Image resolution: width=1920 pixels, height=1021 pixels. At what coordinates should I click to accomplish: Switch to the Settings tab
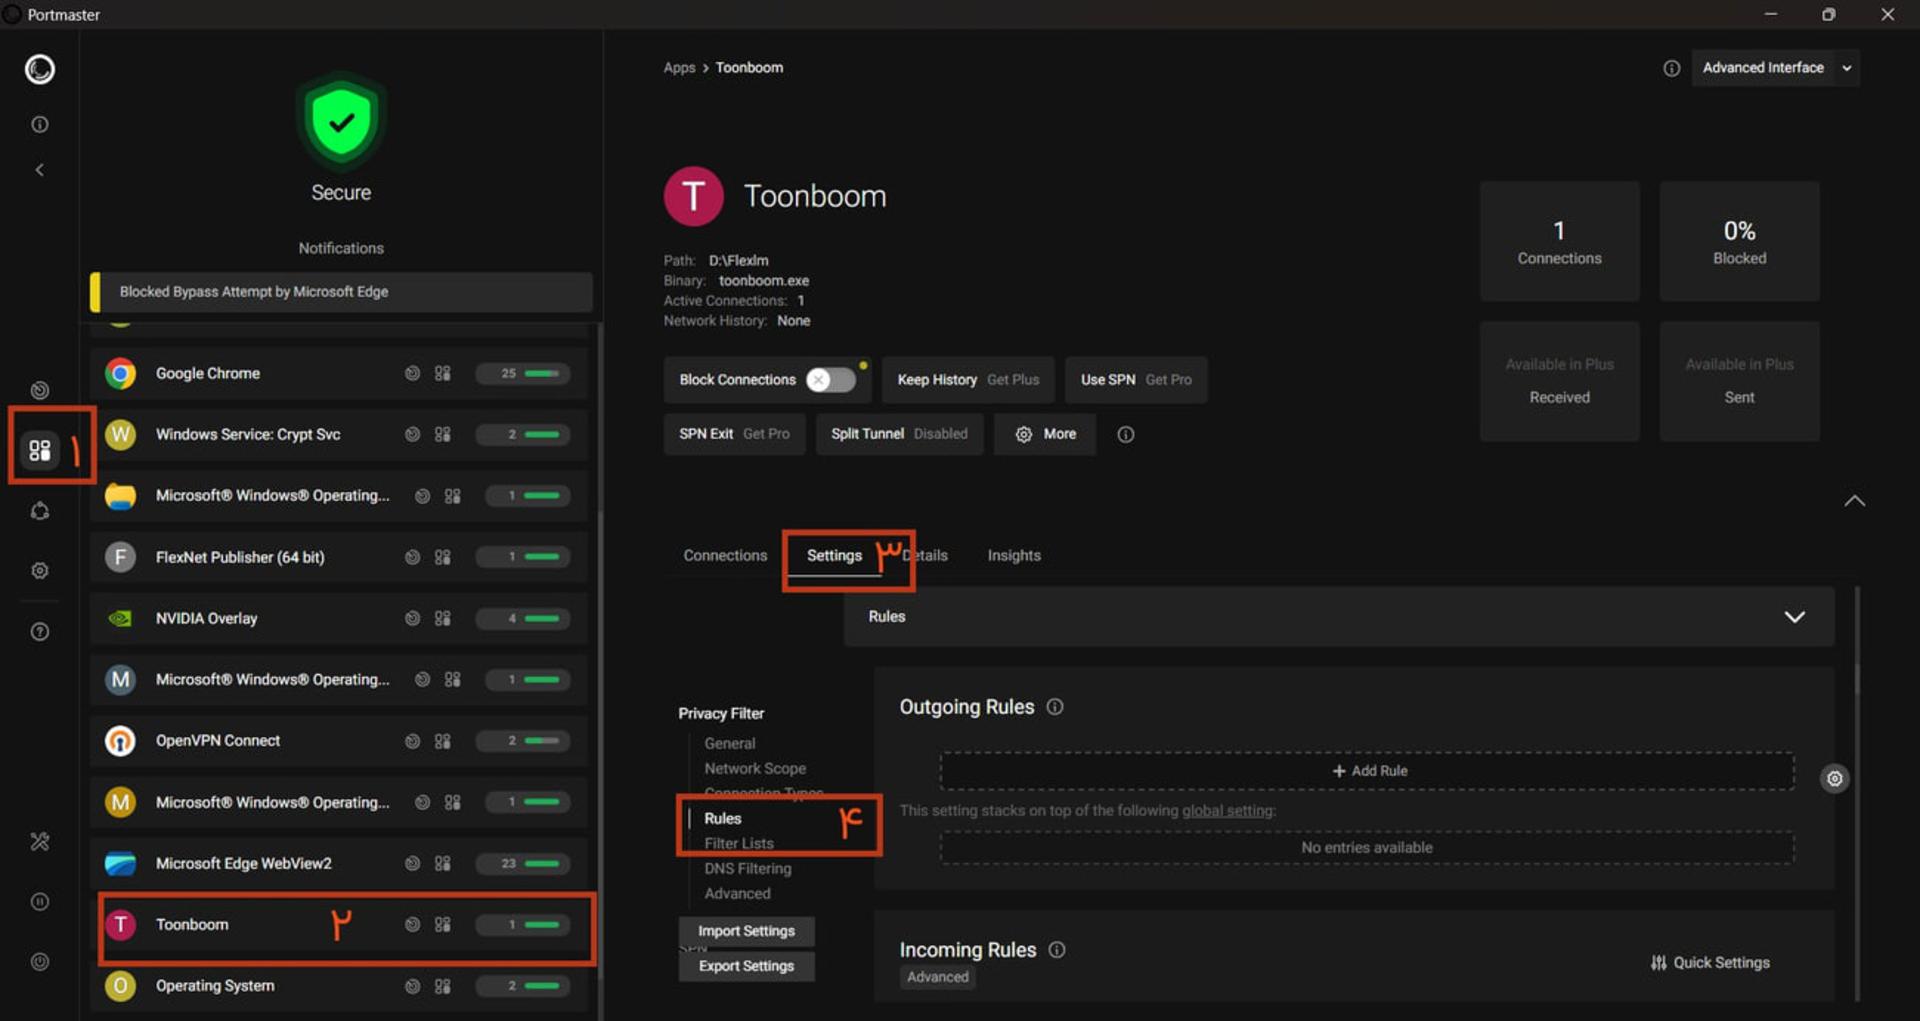point(834,556)
